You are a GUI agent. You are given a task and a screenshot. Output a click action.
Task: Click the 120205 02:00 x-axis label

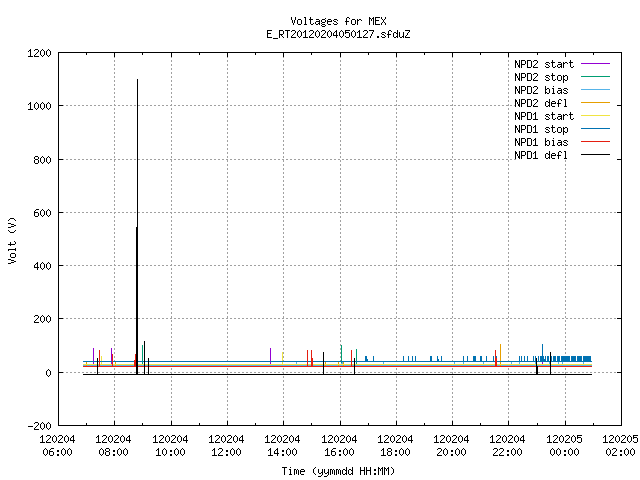[x=620, y=446]
